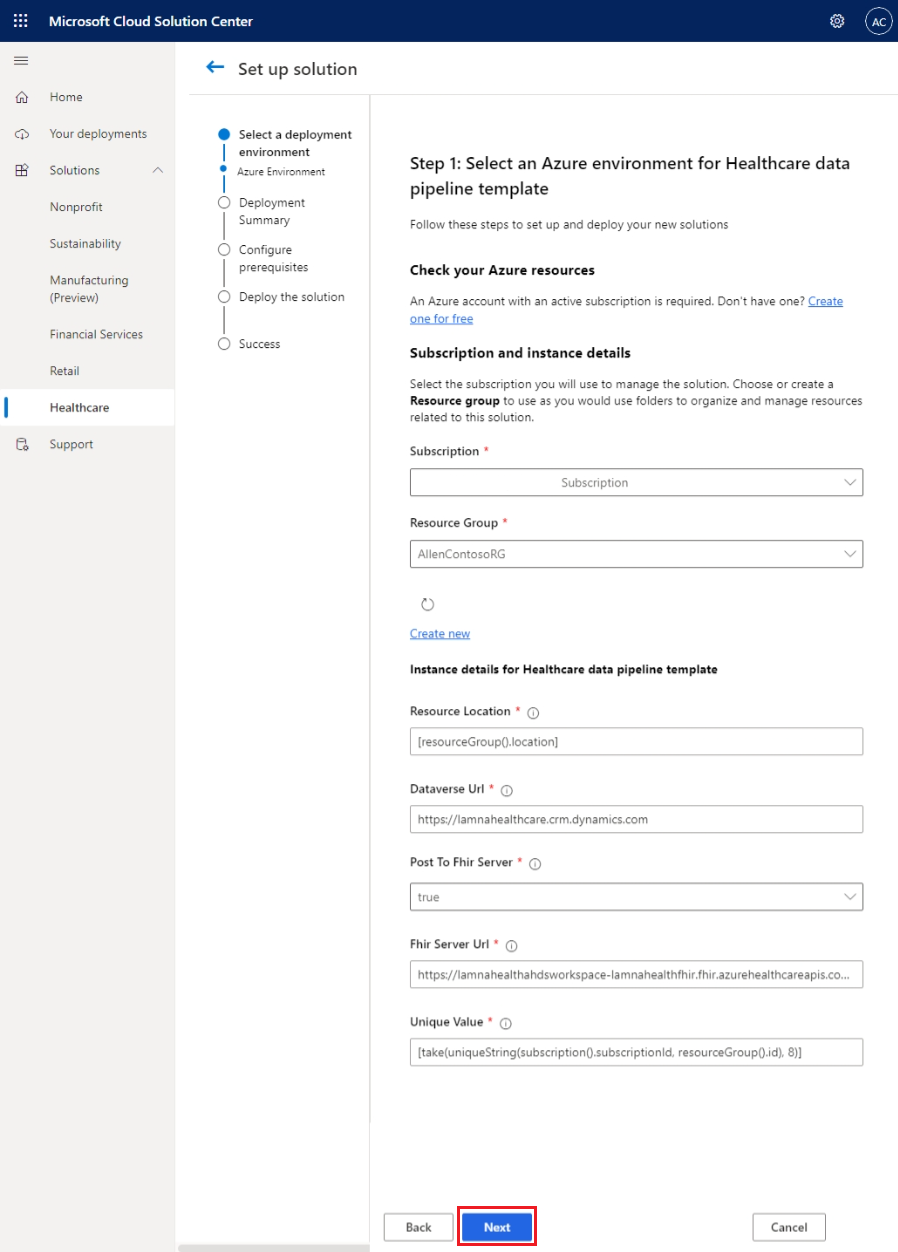Toggle the hamburger navigation menu
Image resolution: width=898 pixels, height=1252 pixels.
[x=20, y=60]
